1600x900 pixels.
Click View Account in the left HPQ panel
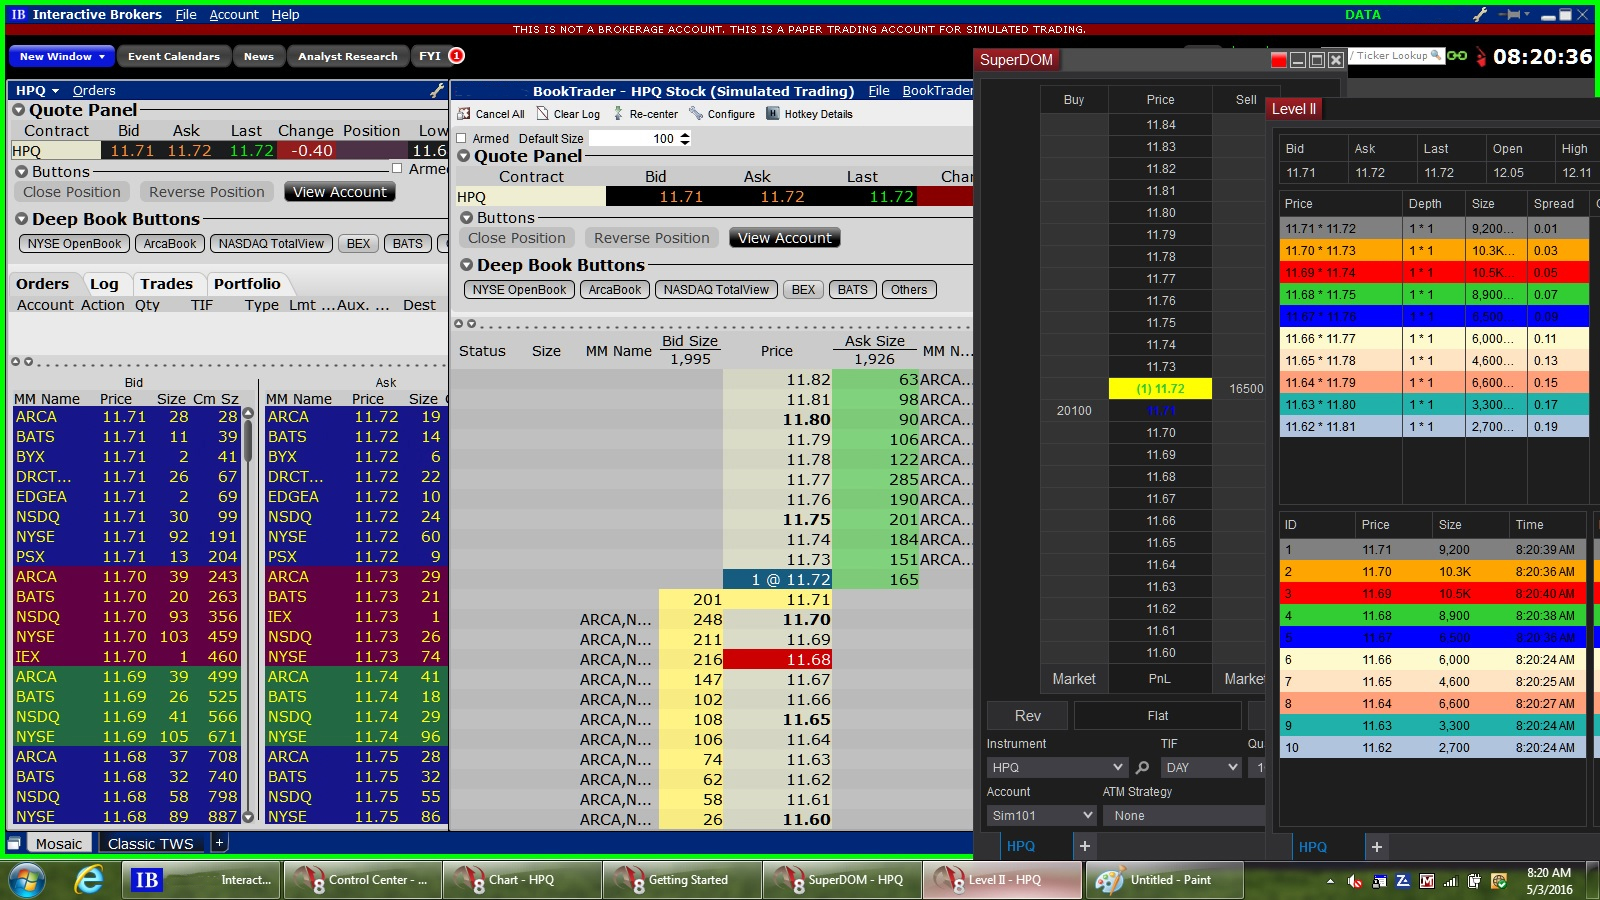point(340,192)
